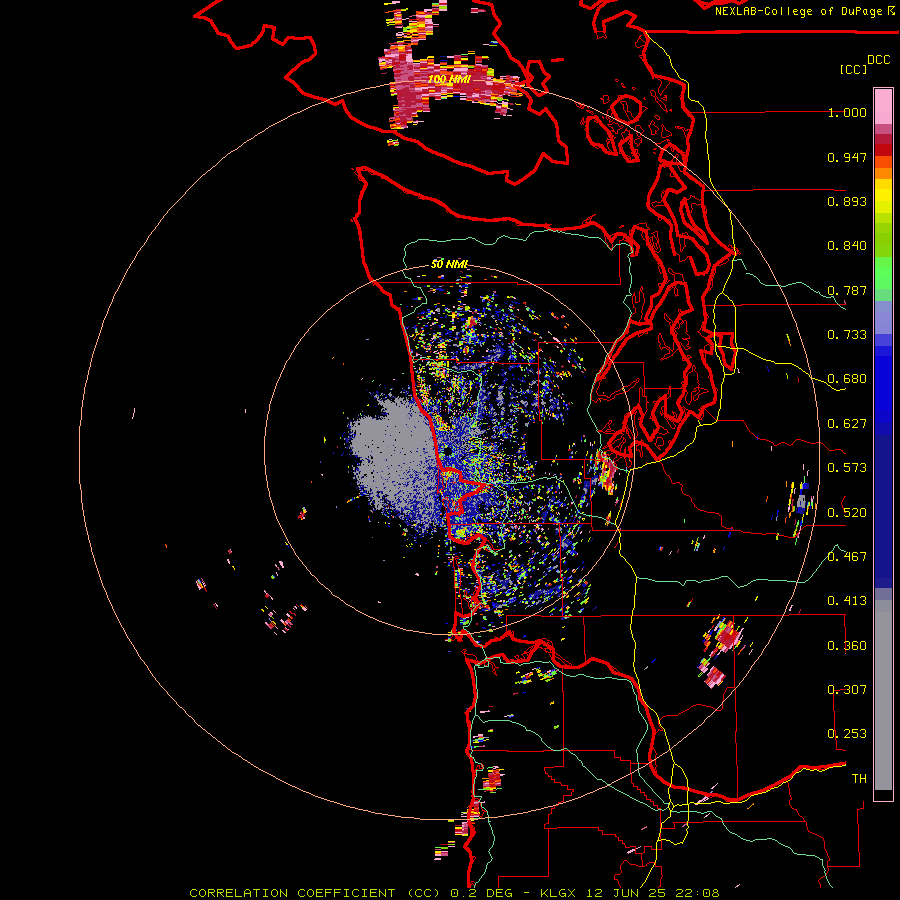Click the 0.787 scale label
This screenshot has width=900, height=900.
847,290
